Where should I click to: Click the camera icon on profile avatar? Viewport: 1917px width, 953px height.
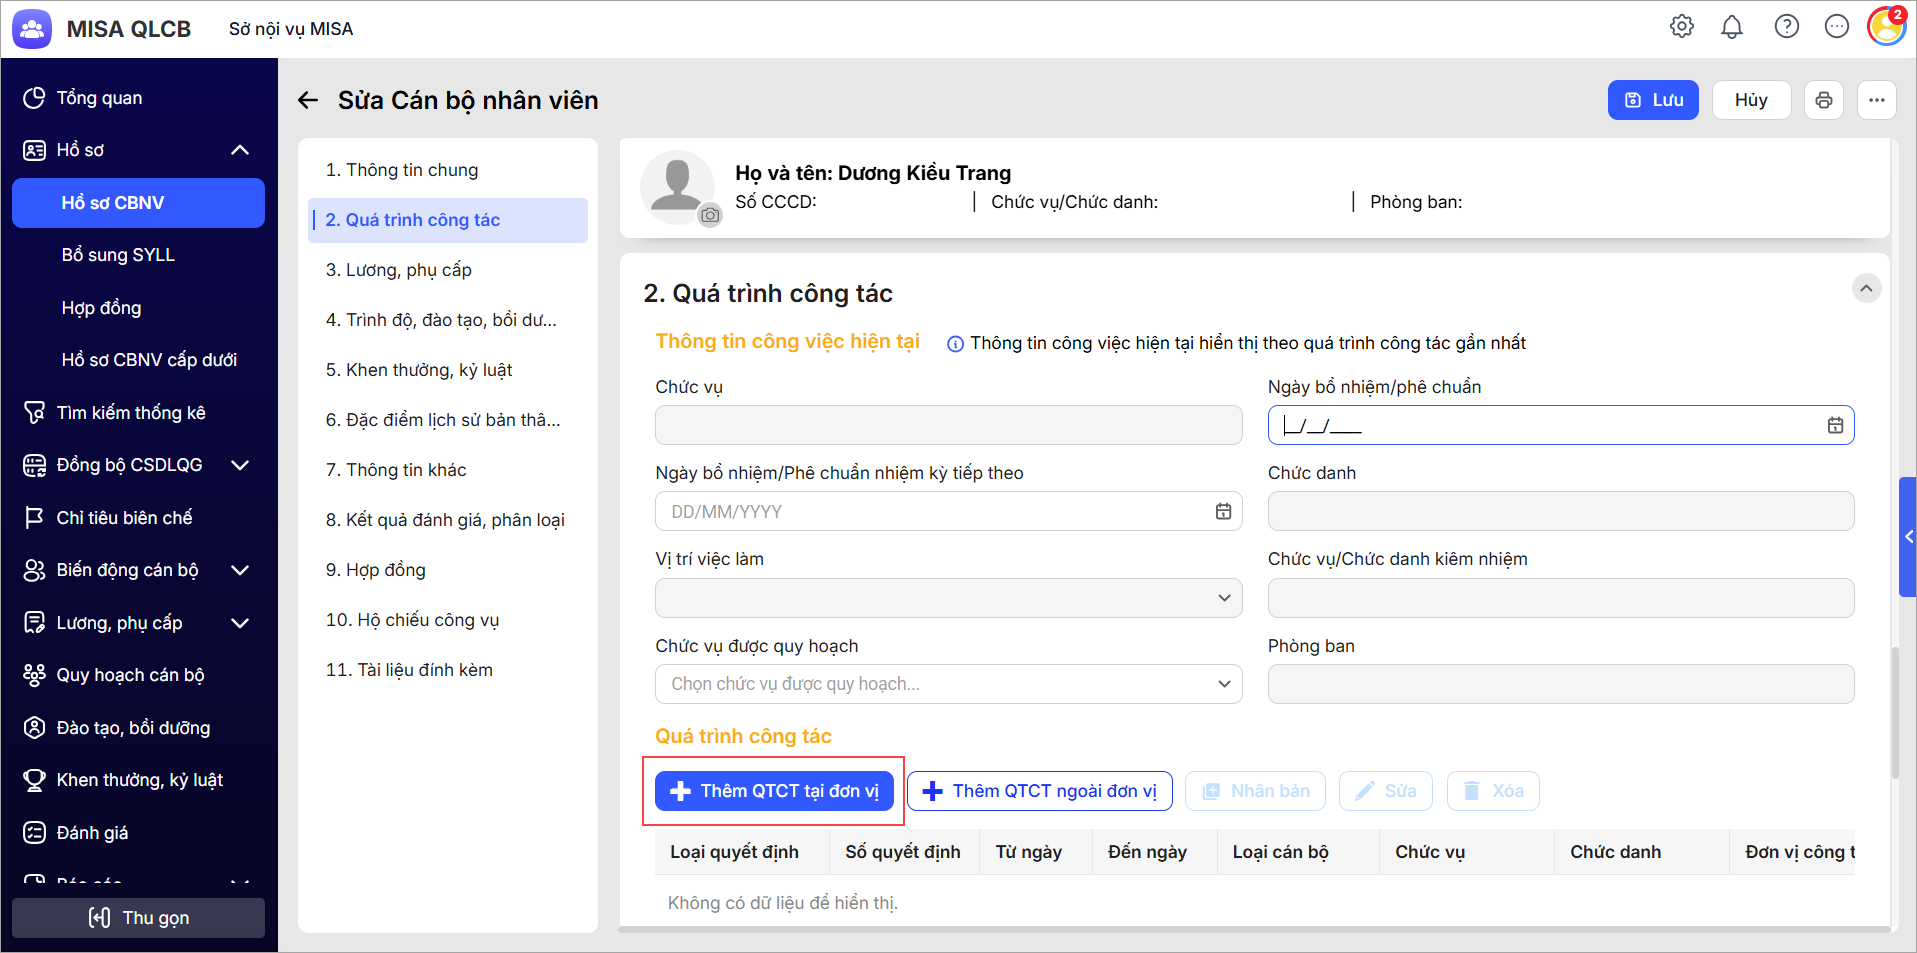(x=710, y=215)
